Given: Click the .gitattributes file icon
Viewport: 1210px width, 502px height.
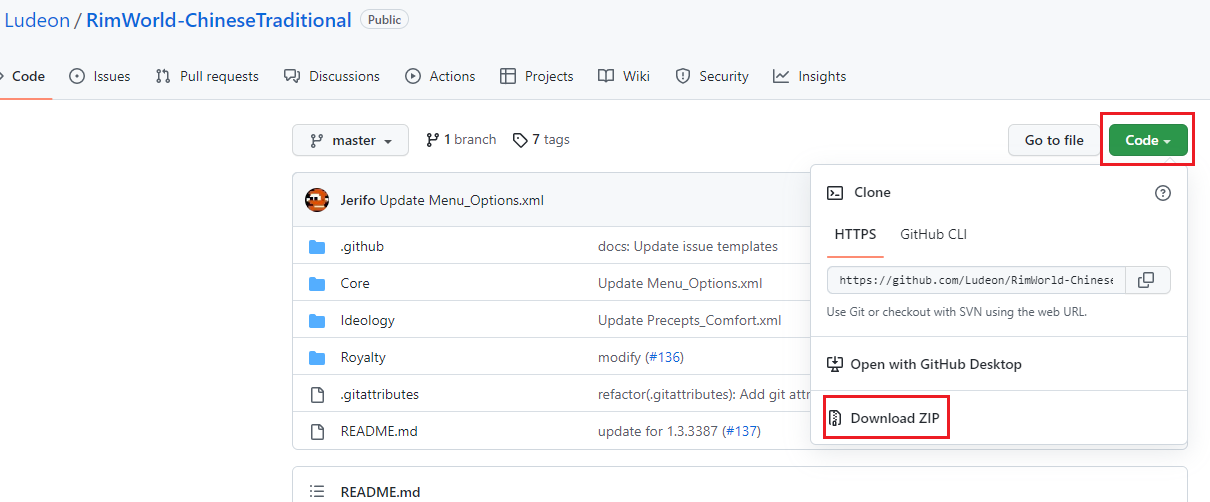Looking at the screenshot, I should tap(318, 394).
